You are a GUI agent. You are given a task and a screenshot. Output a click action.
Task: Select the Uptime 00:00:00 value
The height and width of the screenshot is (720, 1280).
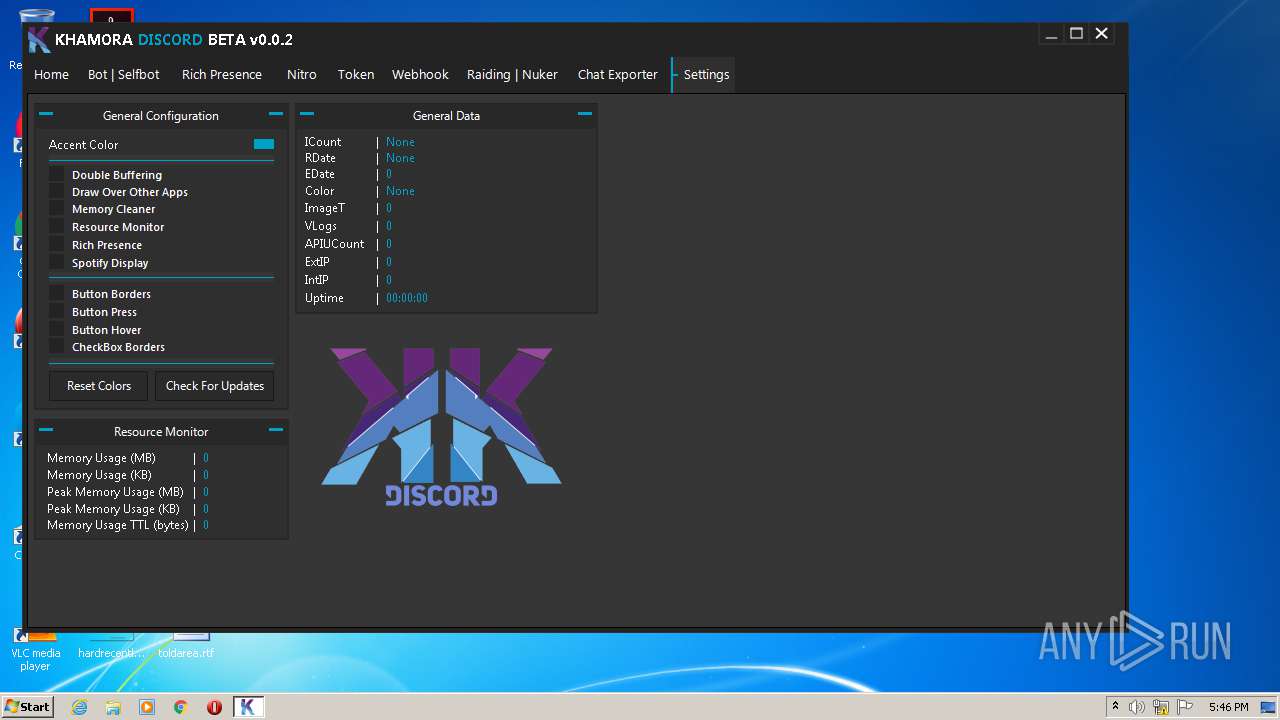pos(407,298)
